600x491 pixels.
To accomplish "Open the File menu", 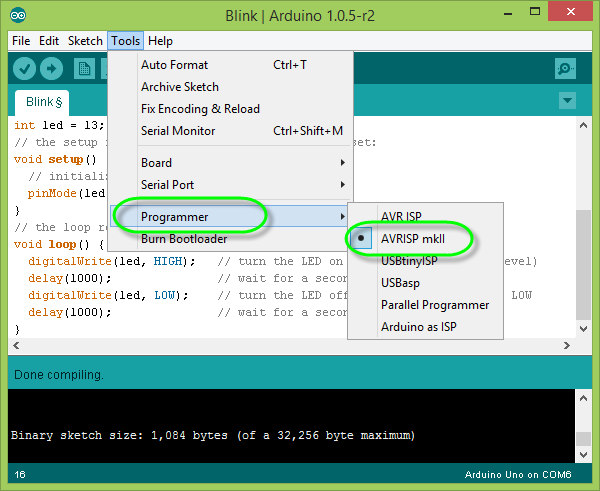I will (x=21, y=41).
